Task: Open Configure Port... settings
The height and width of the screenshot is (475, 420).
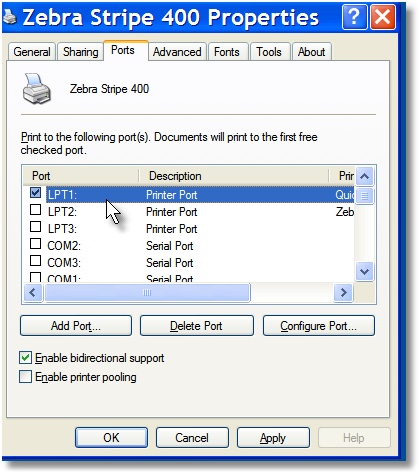Action: [318, 326]
